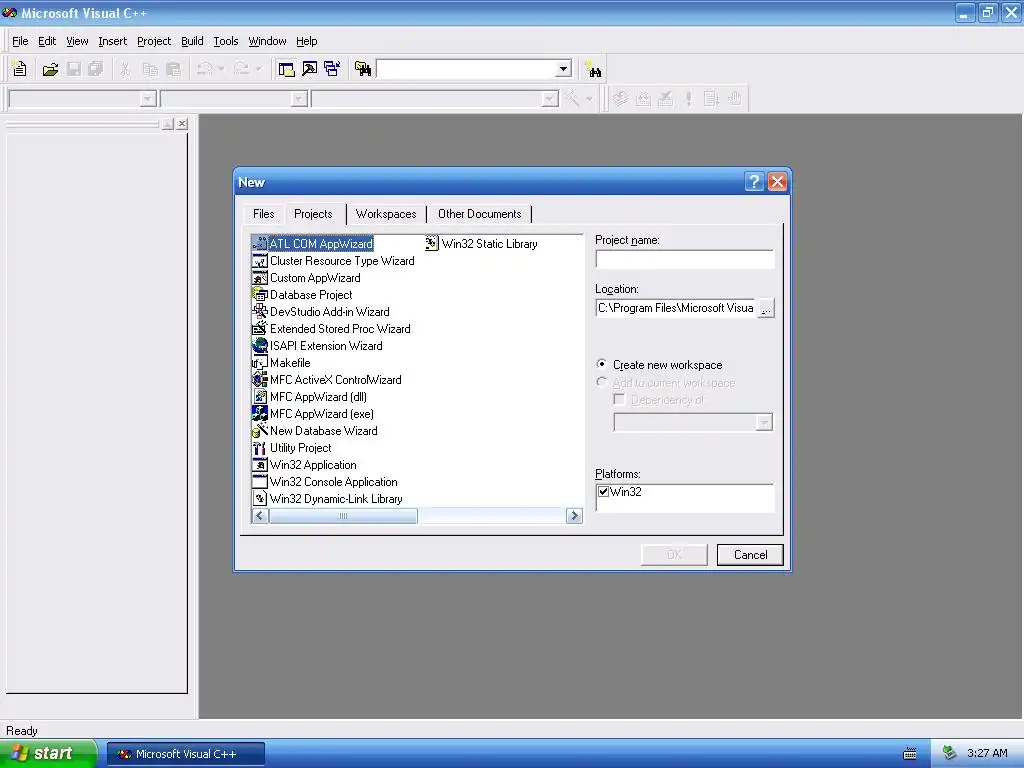This screenshot has height=768, width=1024.
Task: Click the help question mark in New dialog
Action: coord(754,182)
